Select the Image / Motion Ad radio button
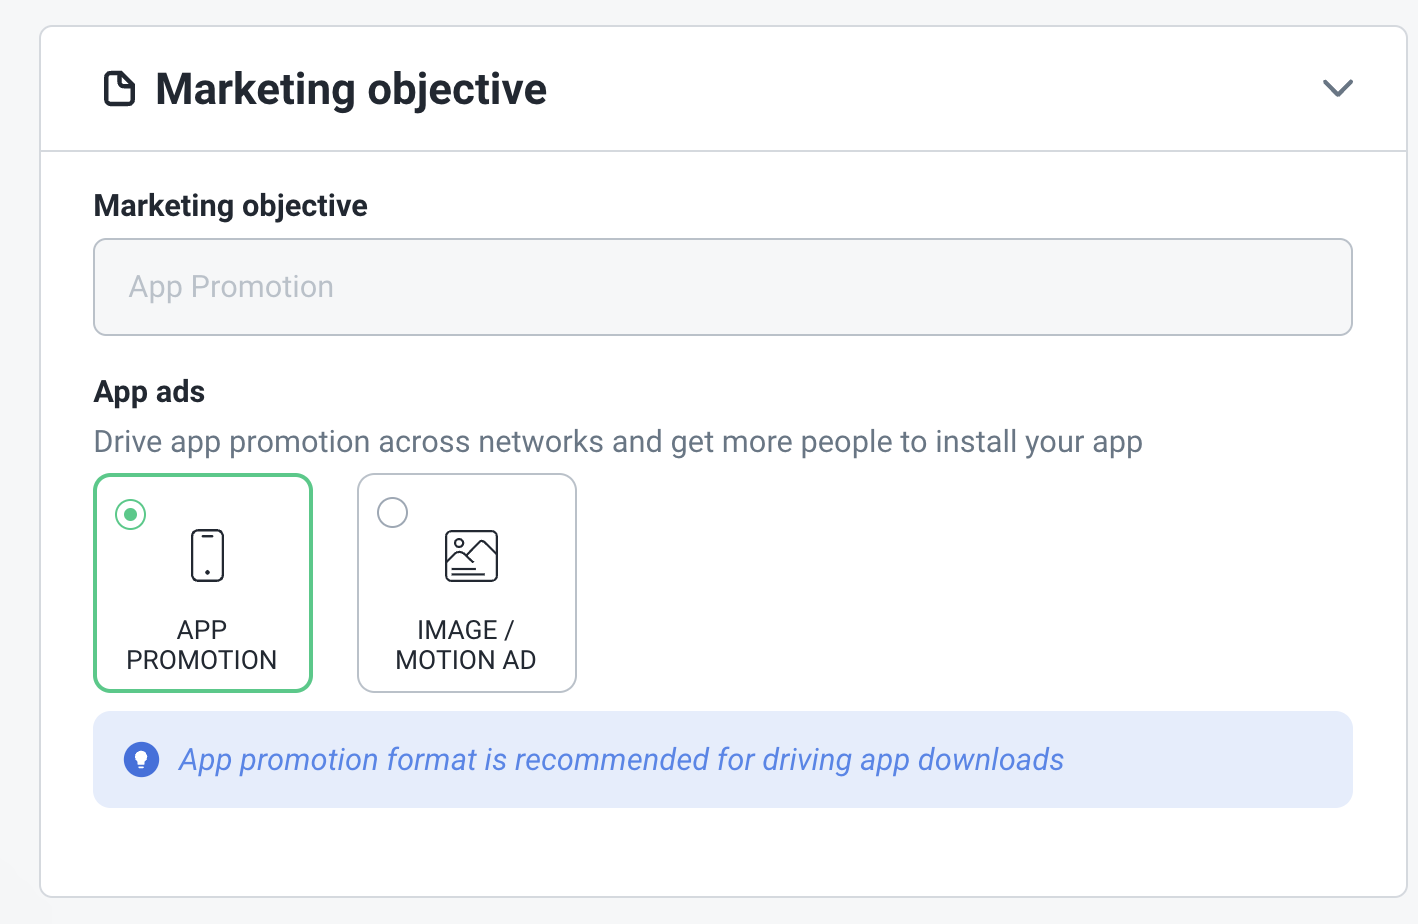Viewport: 1418px width, 924px height. pos(392,513)
